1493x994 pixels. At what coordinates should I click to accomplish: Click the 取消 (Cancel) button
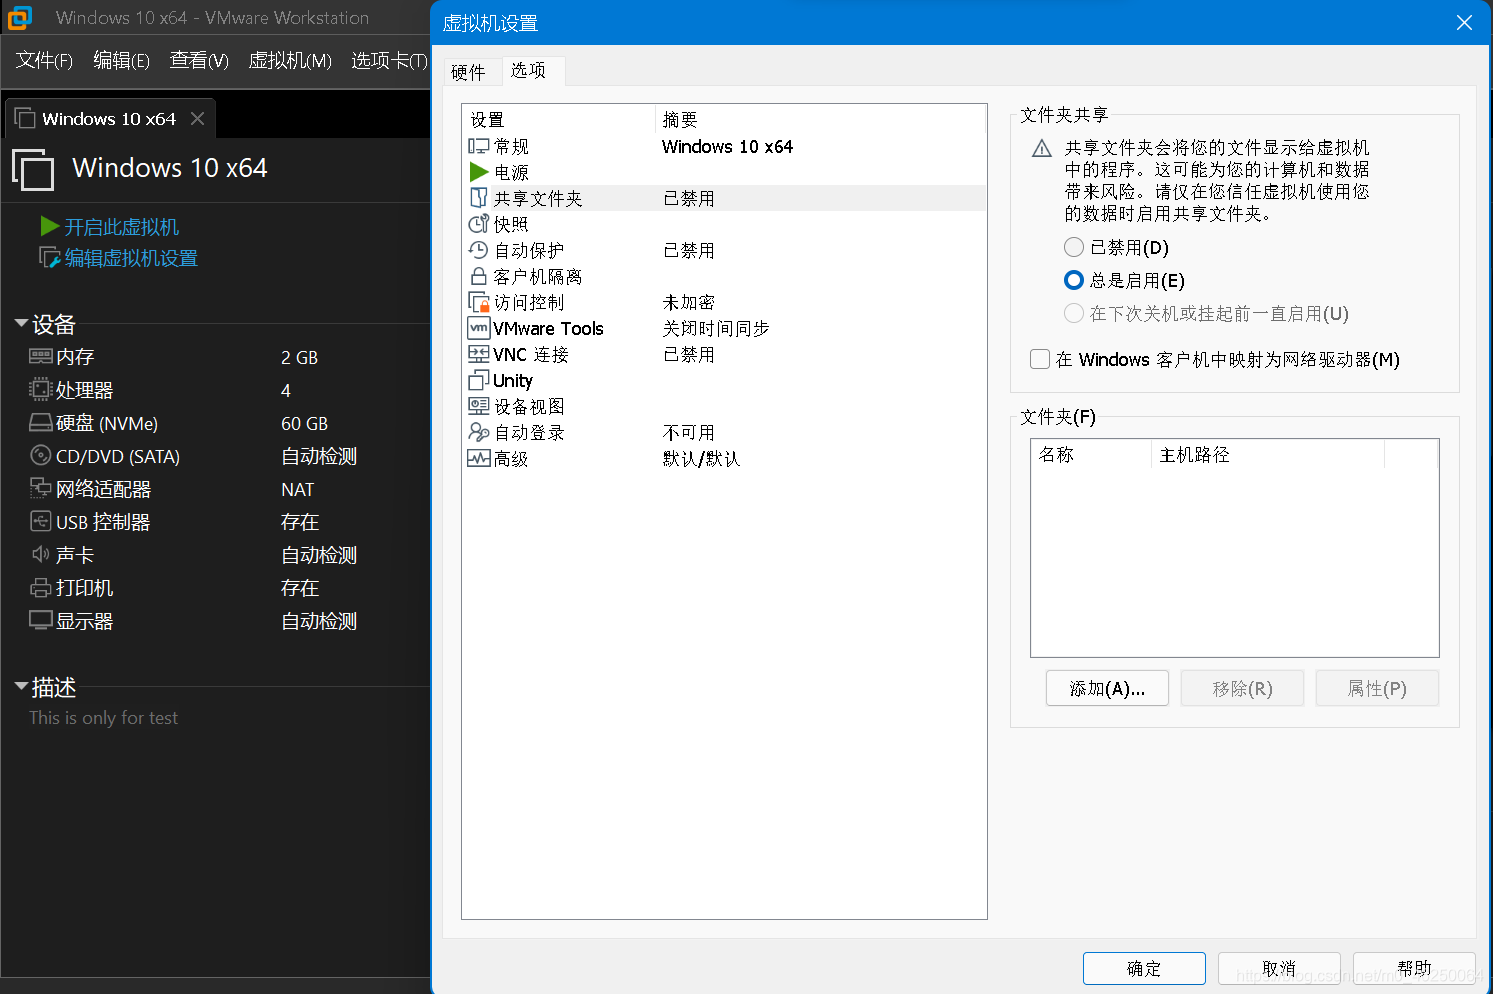click(1279, 968)
